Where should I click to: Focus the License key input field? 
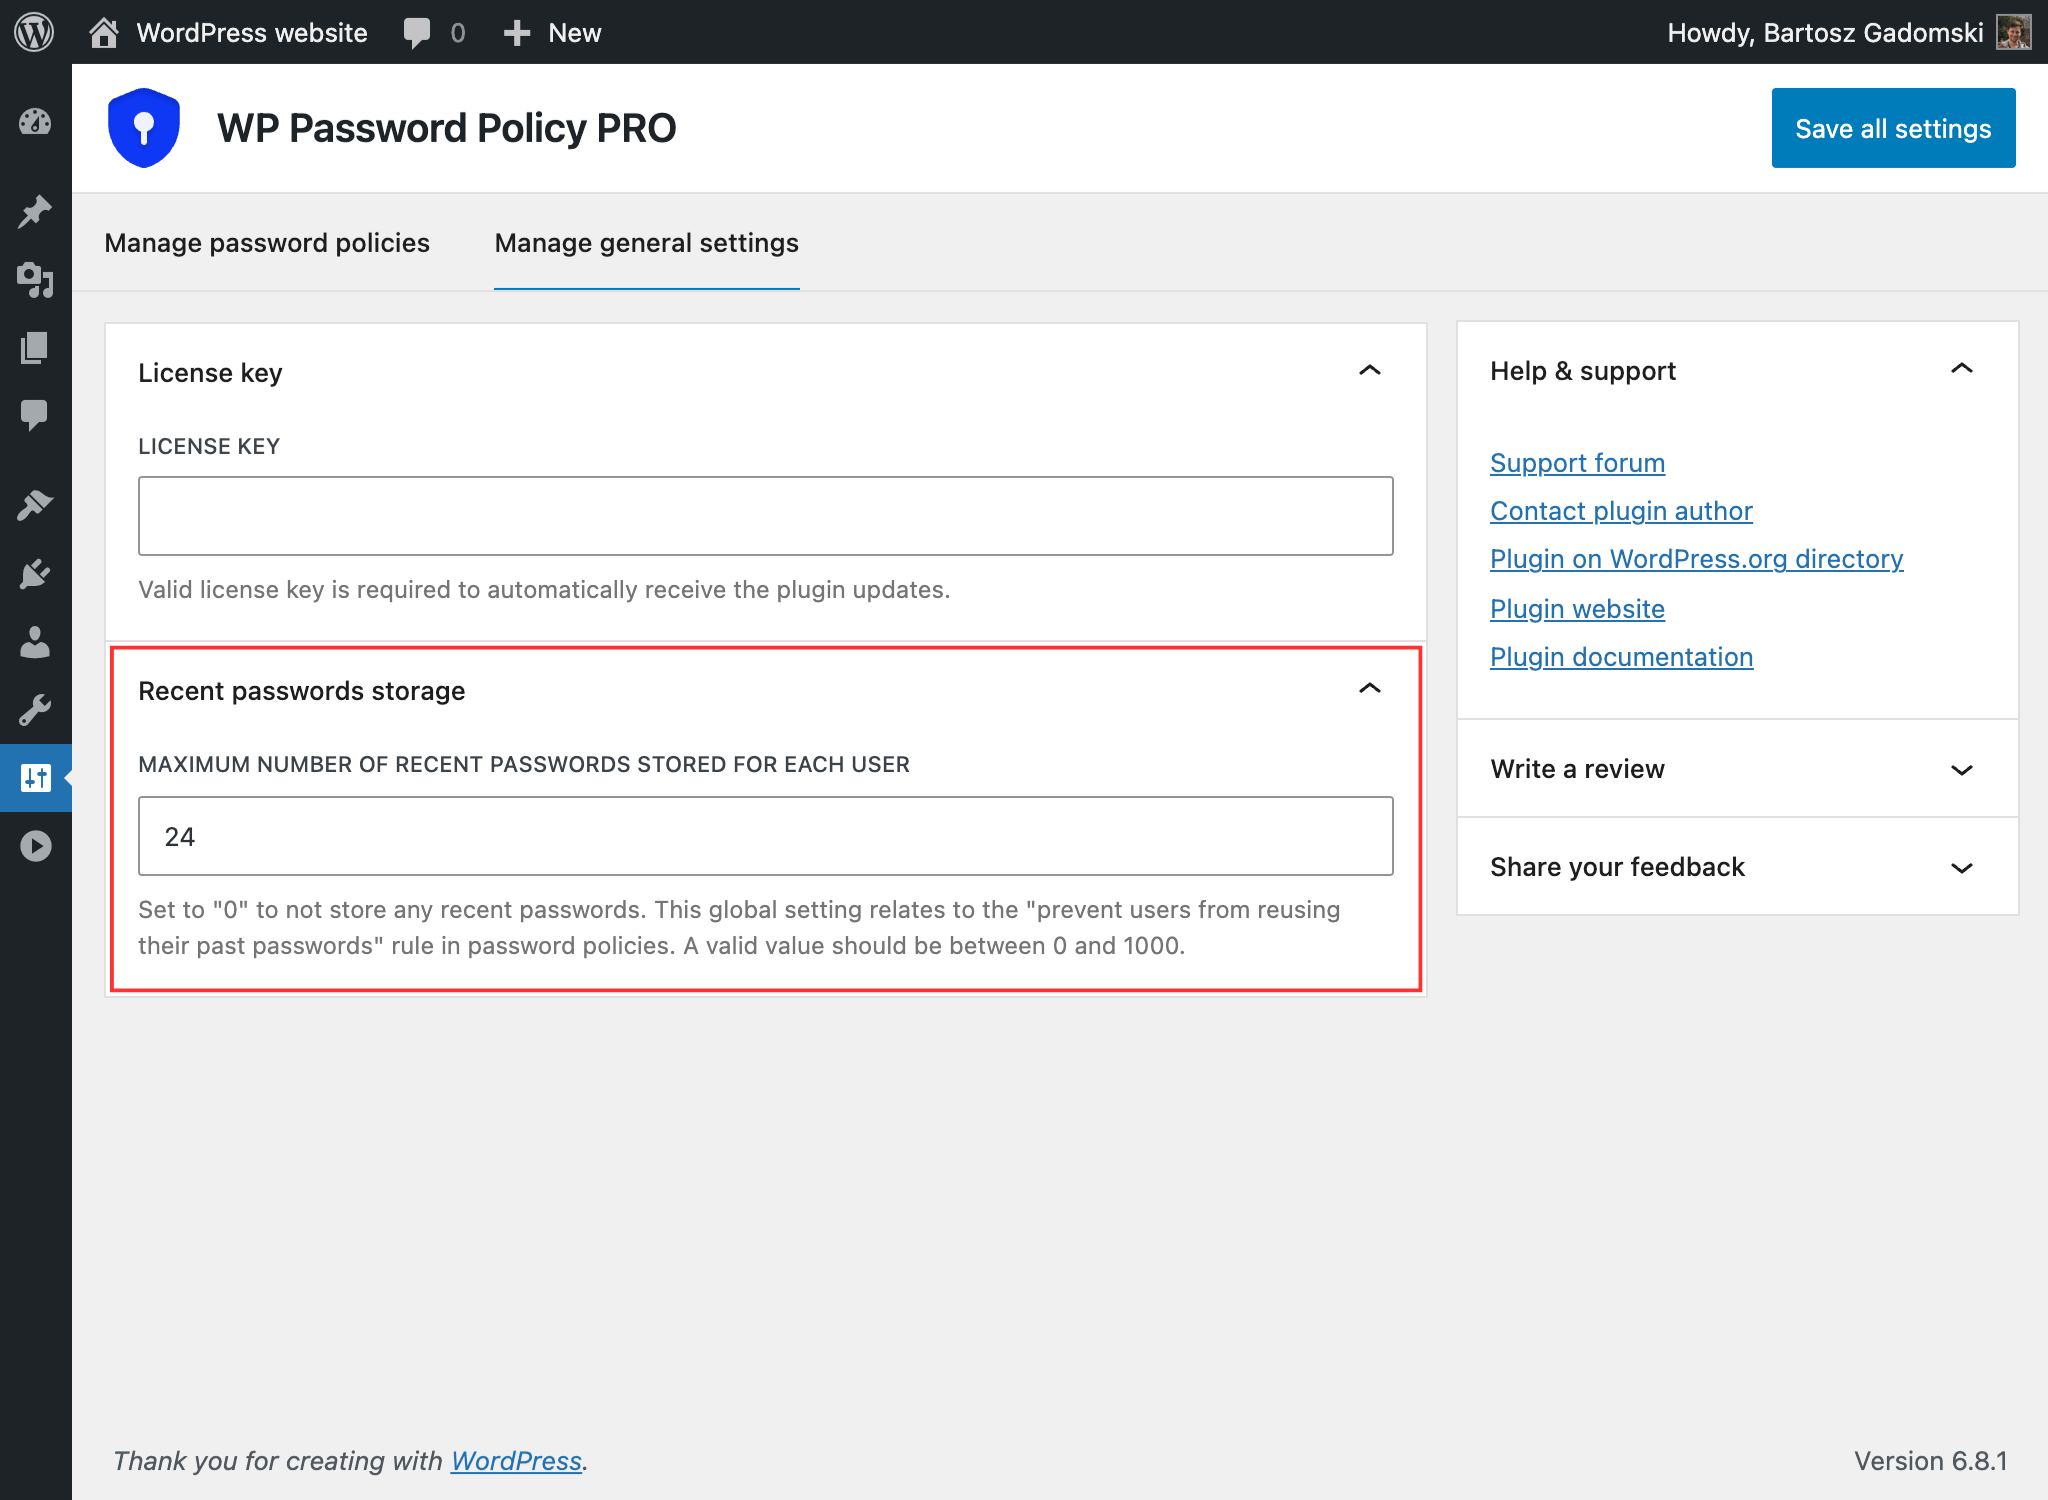(766, 516)
